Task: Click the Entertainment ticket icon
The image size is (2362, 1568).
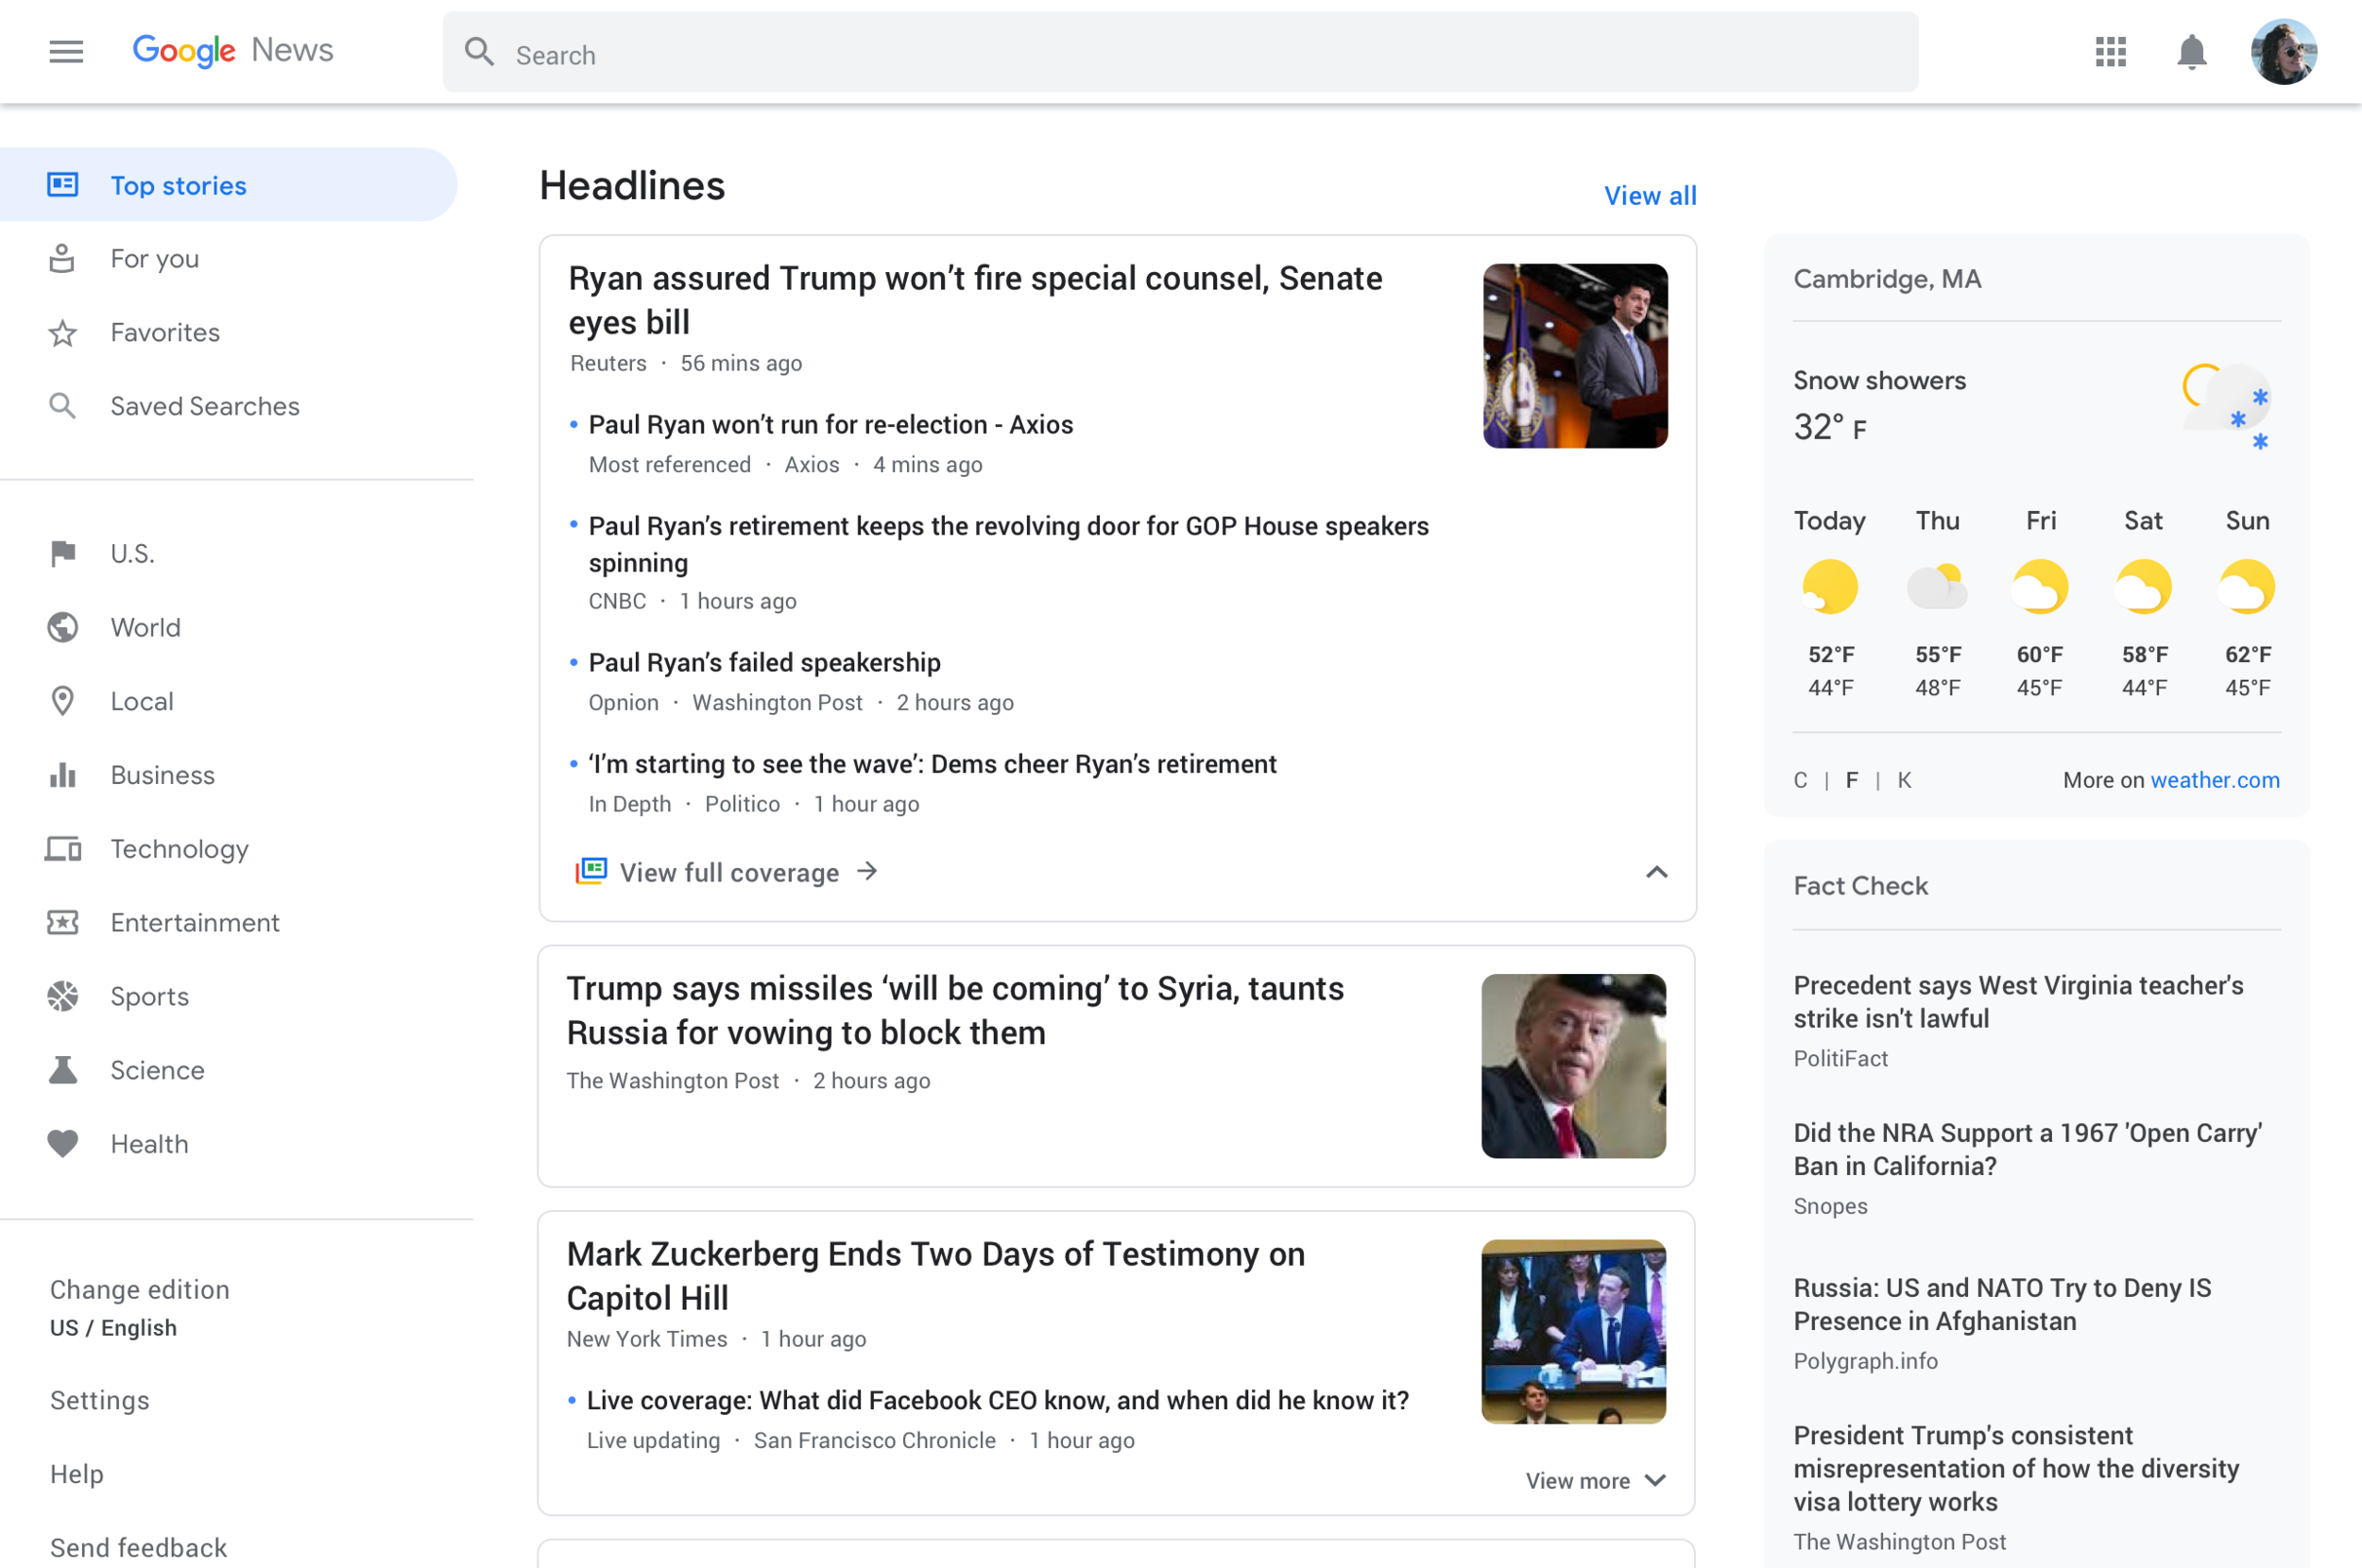Action: [x=63, y=922]
